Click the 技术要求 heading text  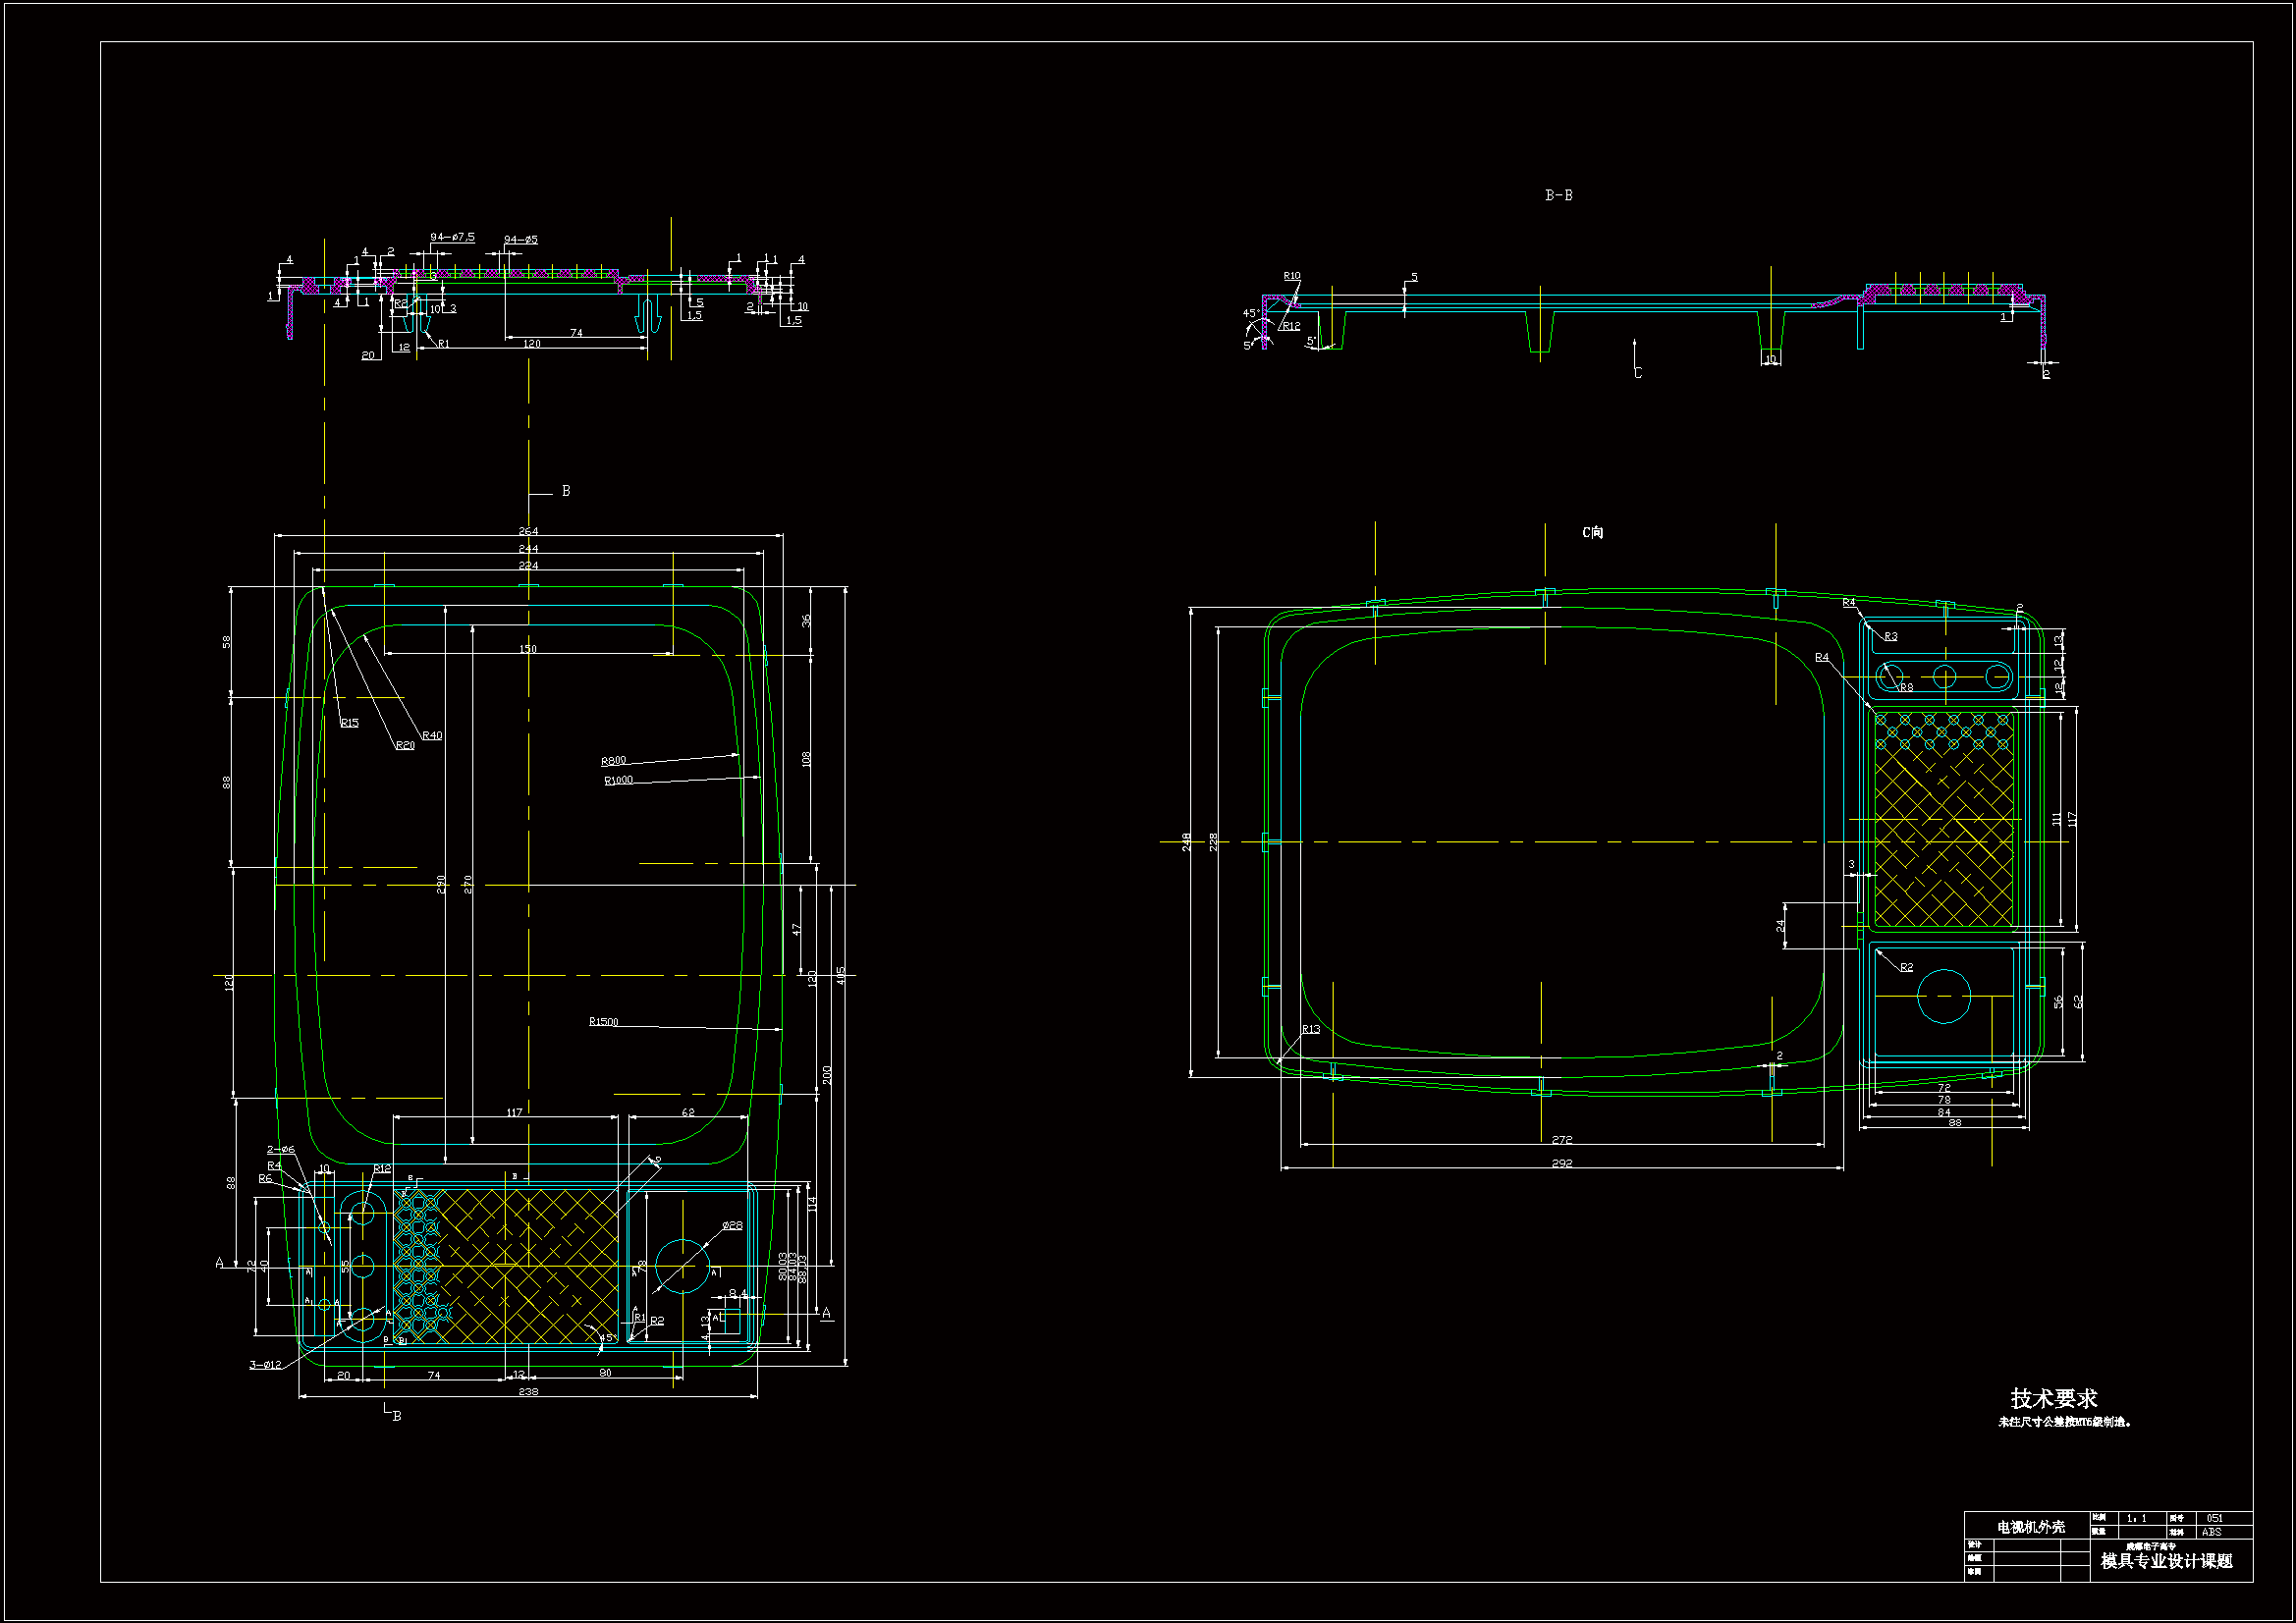click(x=2053, y=1398)
